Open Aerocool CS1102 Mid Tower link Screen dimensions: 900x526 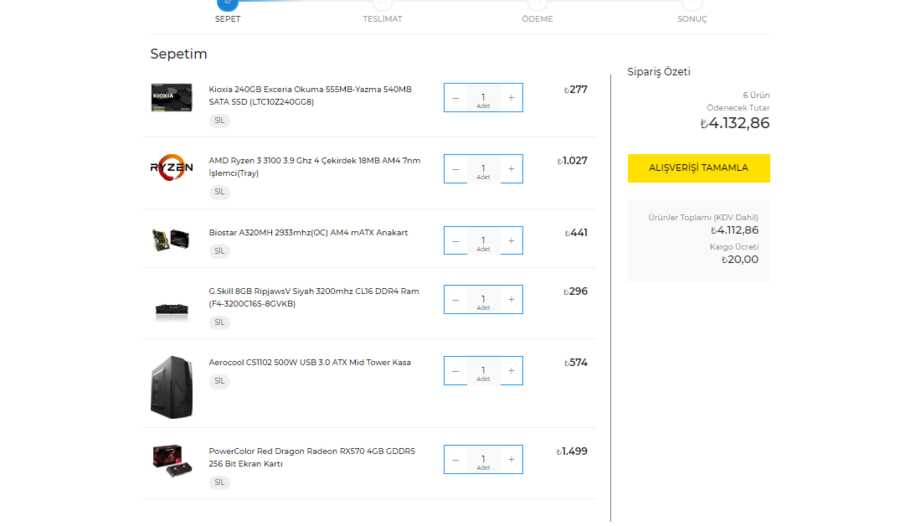(x=310, y=362)
